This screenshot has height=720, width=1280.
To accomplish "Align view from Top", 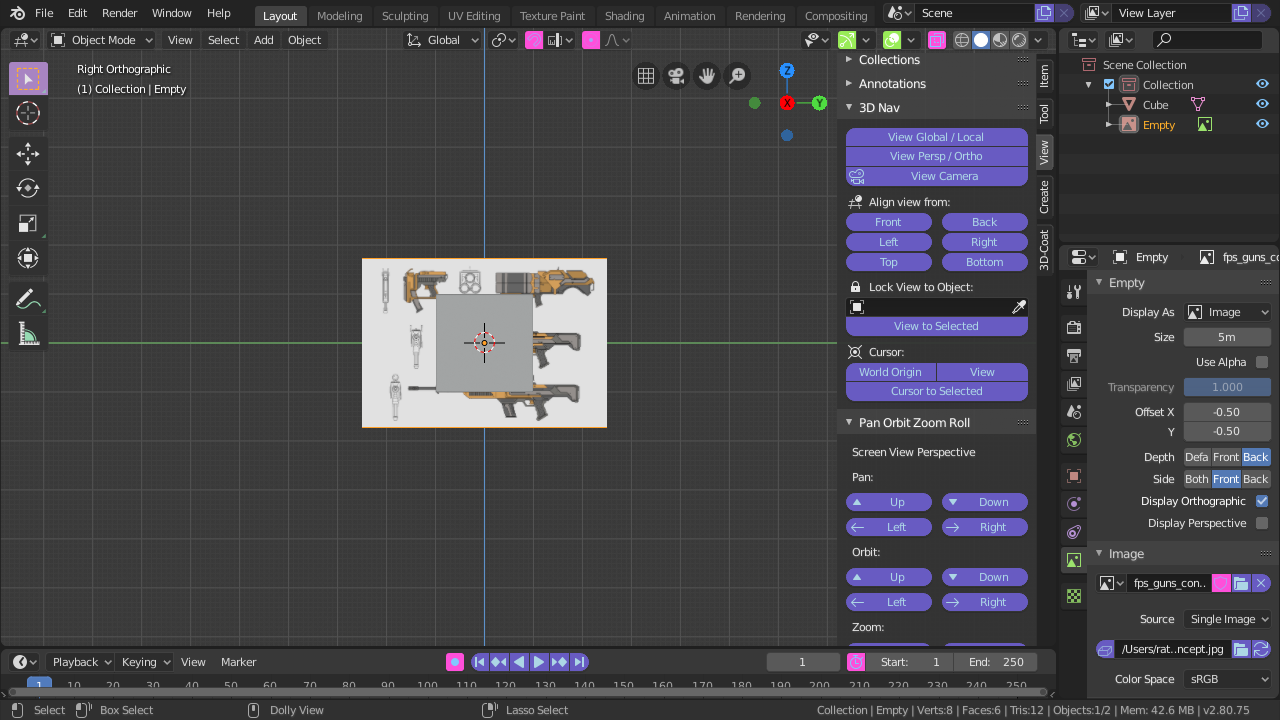I will tap(888, 262).
